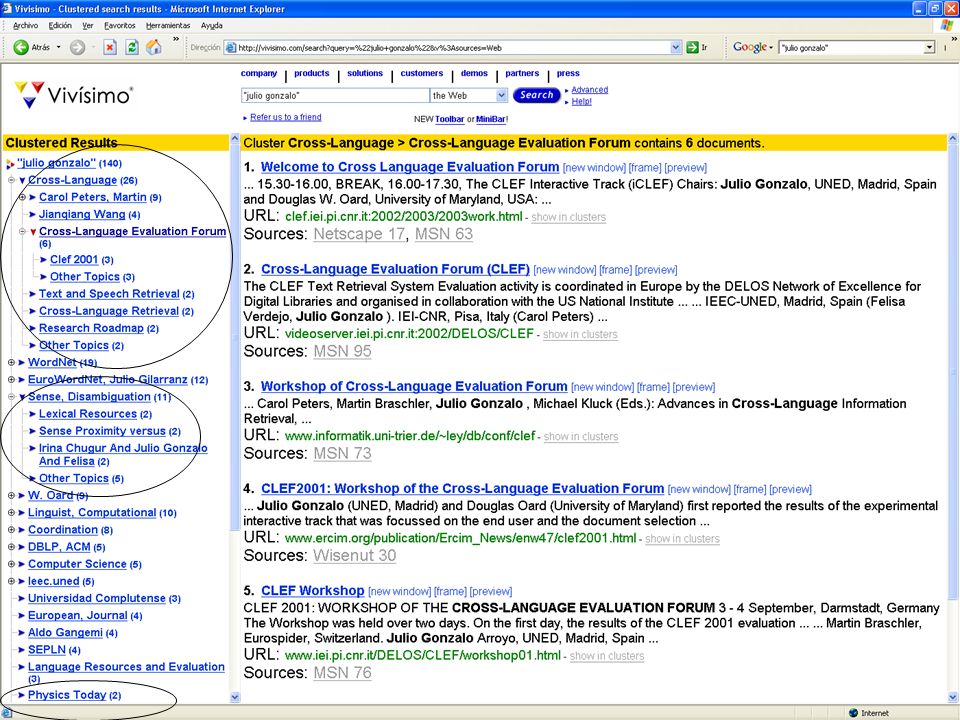Viewport: 960px width, 720px height.
Task: Go to Home page icon
Action: coord(154,47)
